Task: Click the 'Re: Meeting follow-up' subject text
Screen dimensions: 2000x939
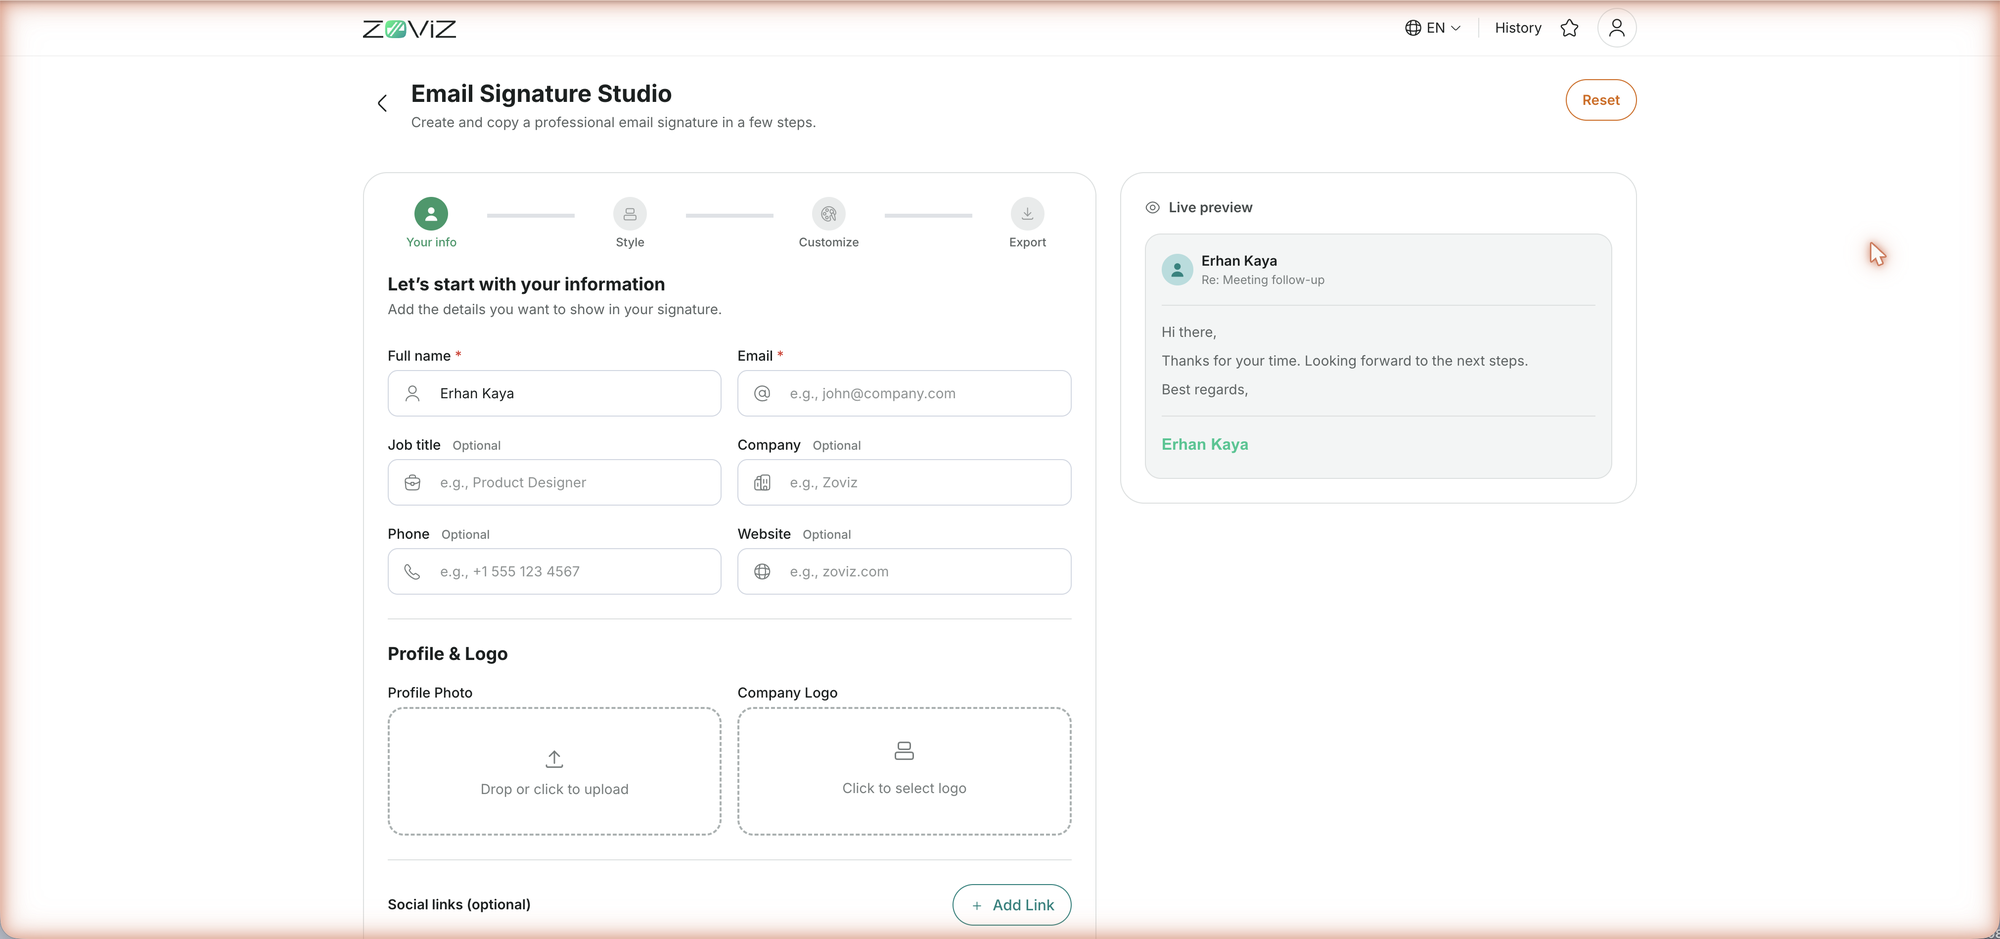Action: pyautogui.click(x=1262, y=280)
